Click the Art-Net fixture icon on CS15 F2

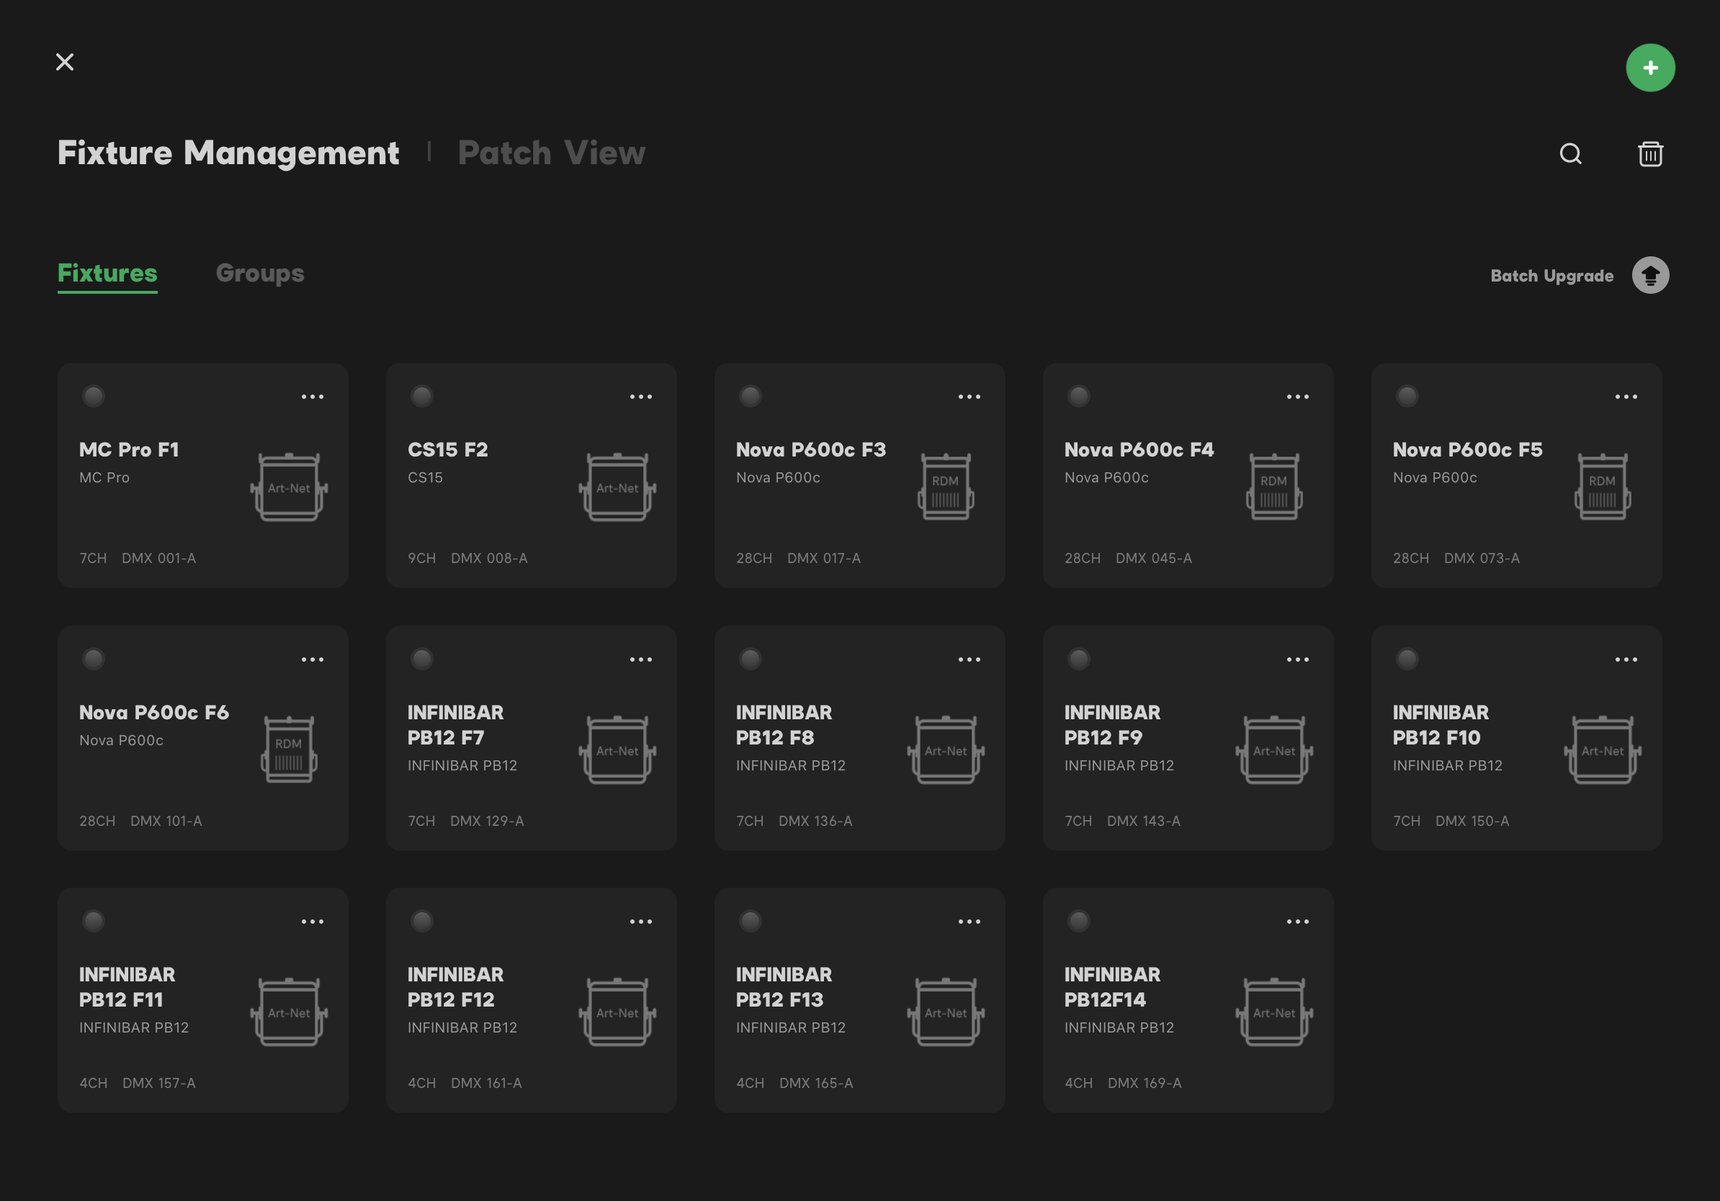pyautogui.click(x=617, y=488)
